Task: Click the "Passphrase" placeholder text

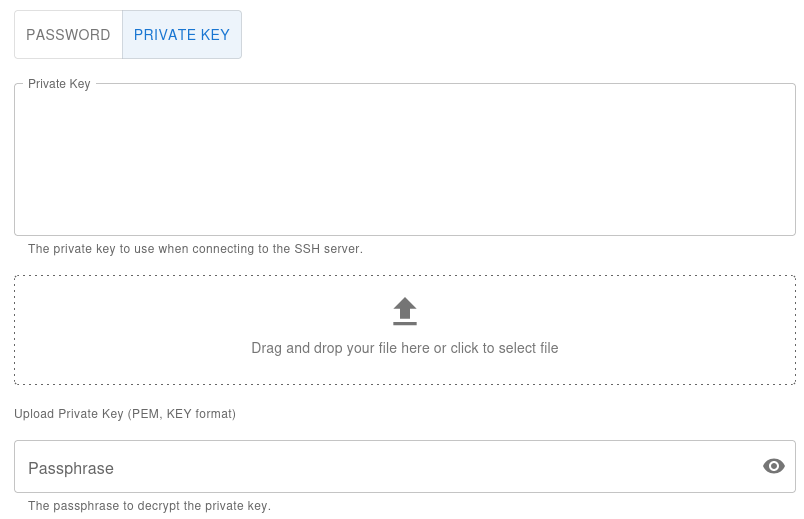Action: [x=71, y=468]
